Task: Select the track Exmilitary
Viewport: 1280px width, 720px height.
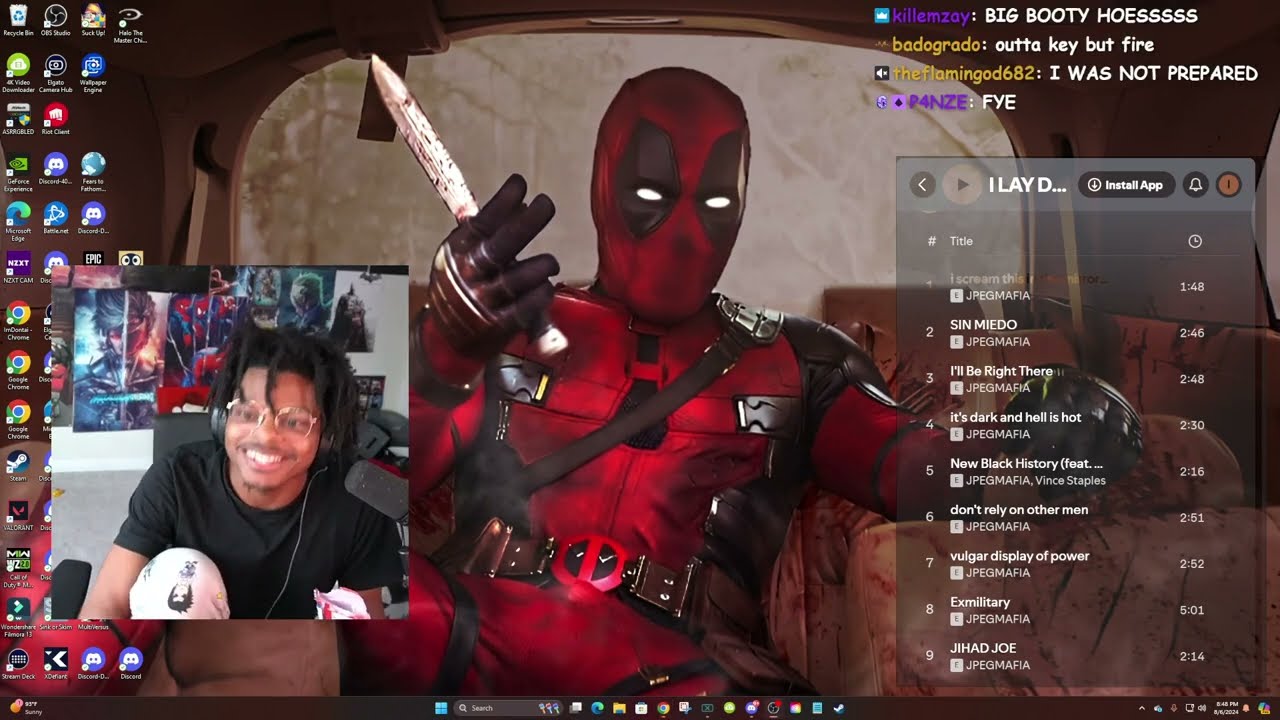Action: tap(1075, 610)
